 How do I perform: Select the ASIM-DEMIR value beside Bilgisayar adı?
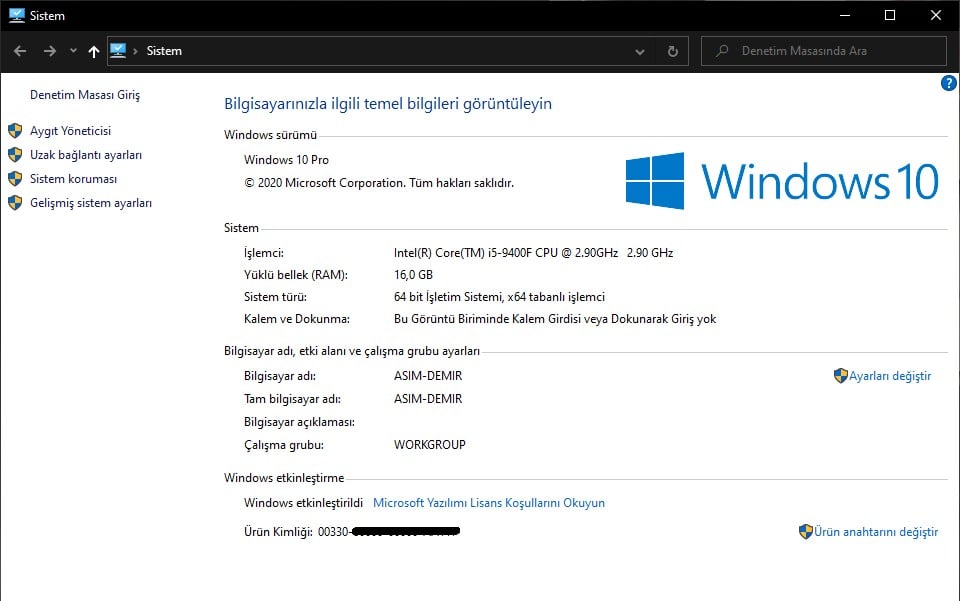[x=428, y=376]
